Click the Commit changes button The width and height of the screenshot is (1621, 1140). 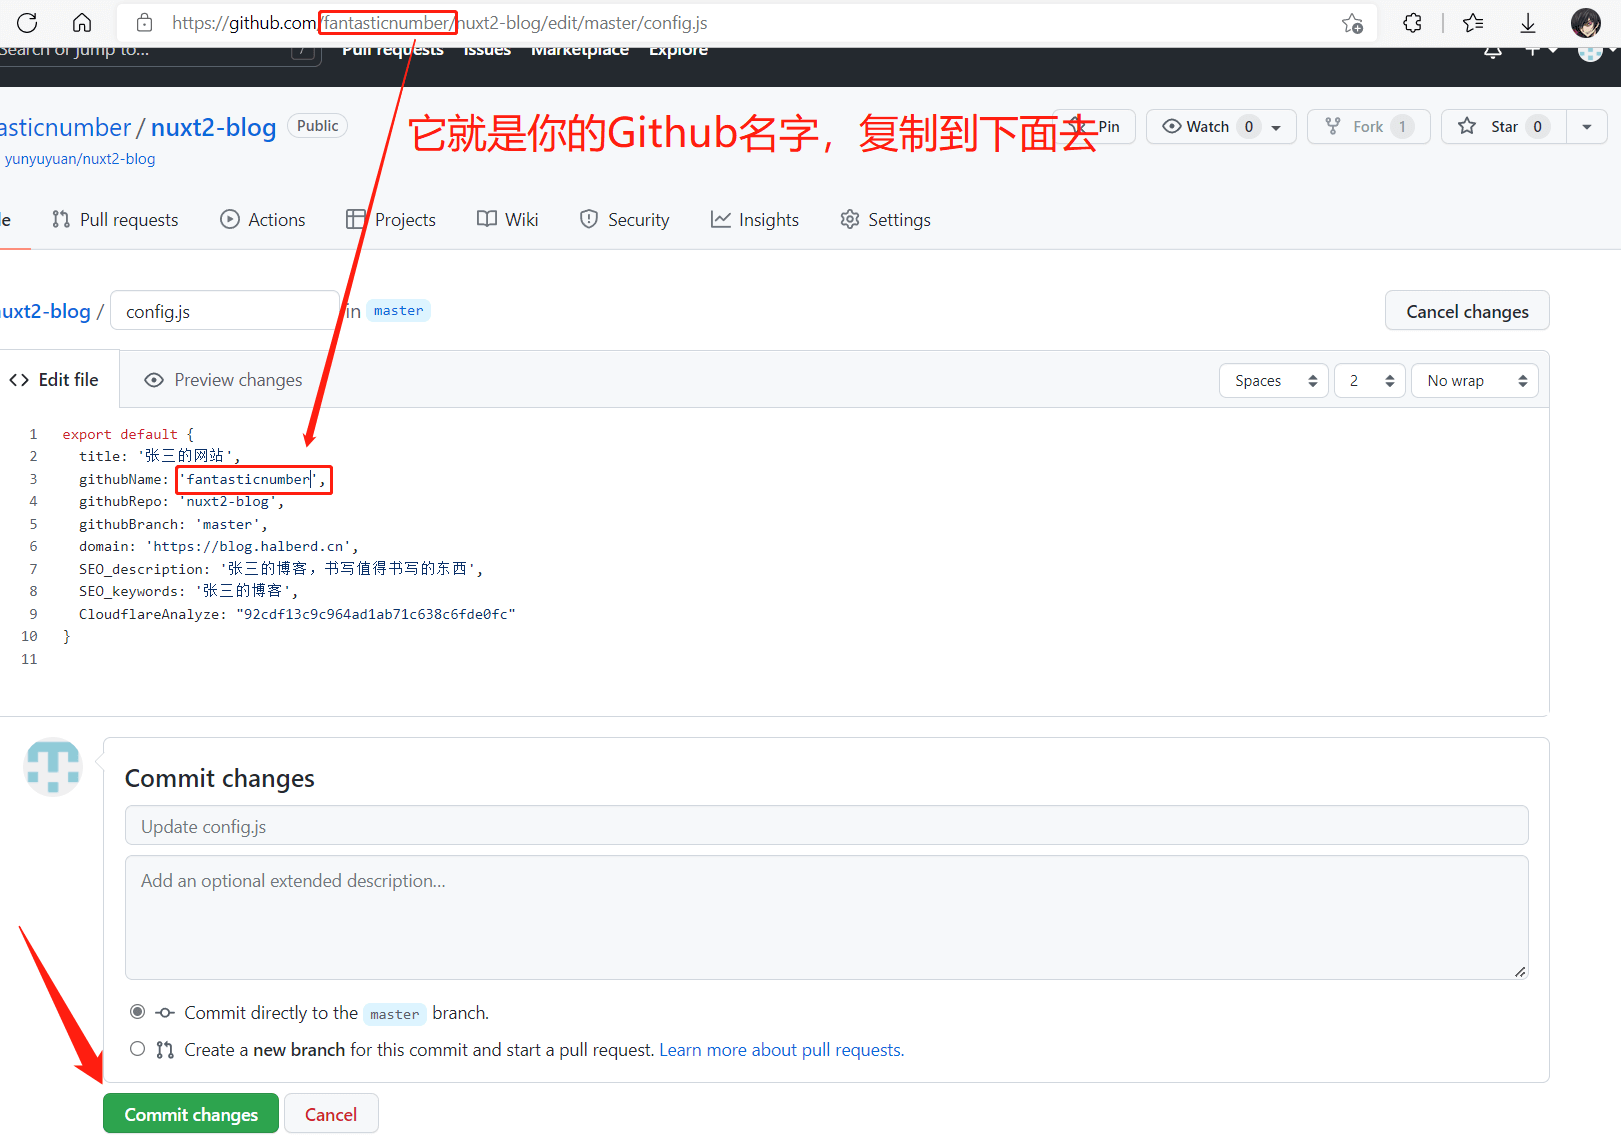point(190,1113)
